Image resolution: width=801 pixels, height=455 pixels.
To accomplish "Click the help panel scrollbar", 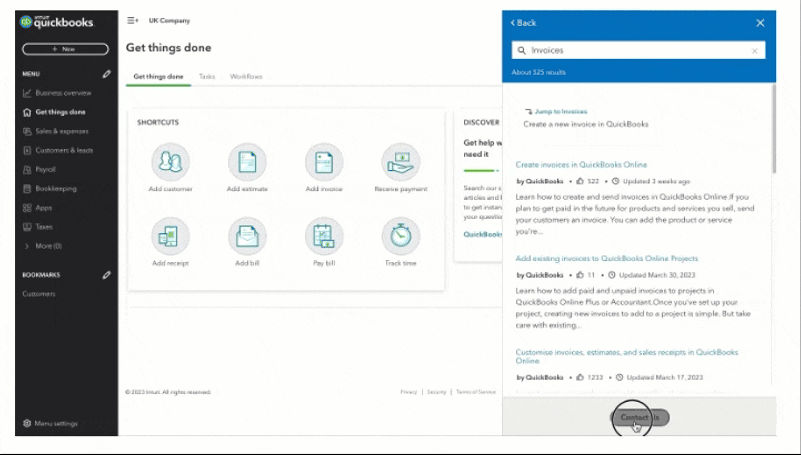I will click(x=774, y=130).
